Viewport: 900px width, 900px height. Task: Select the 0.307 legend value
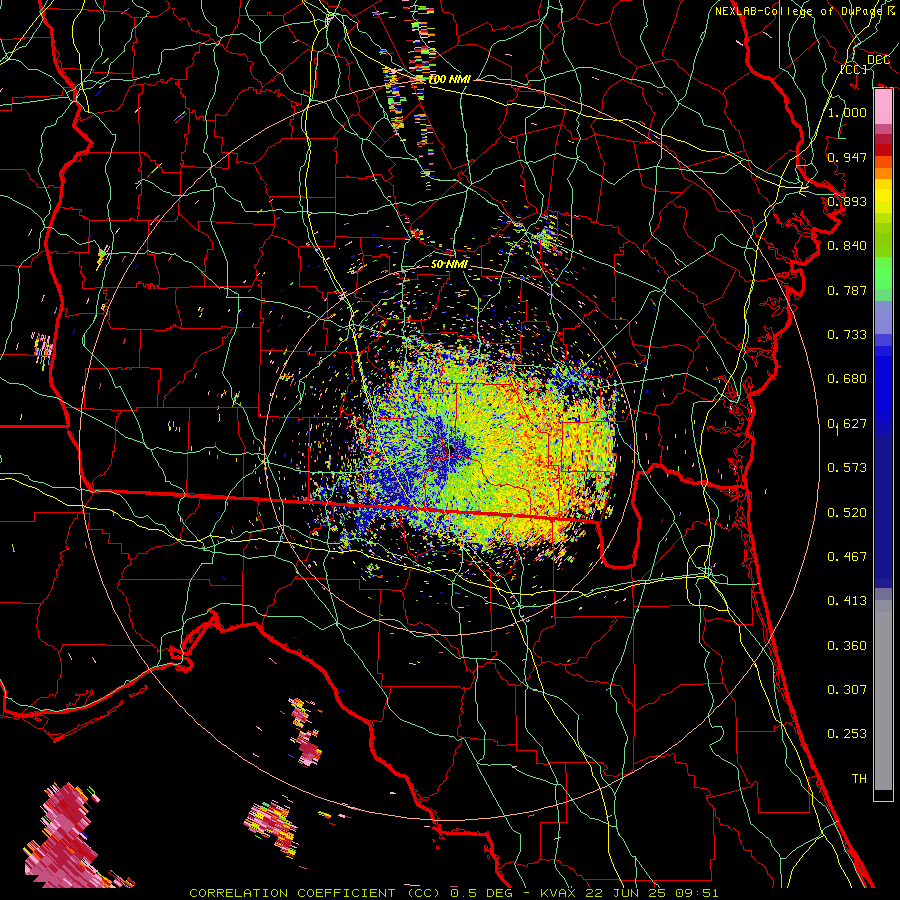847,690
